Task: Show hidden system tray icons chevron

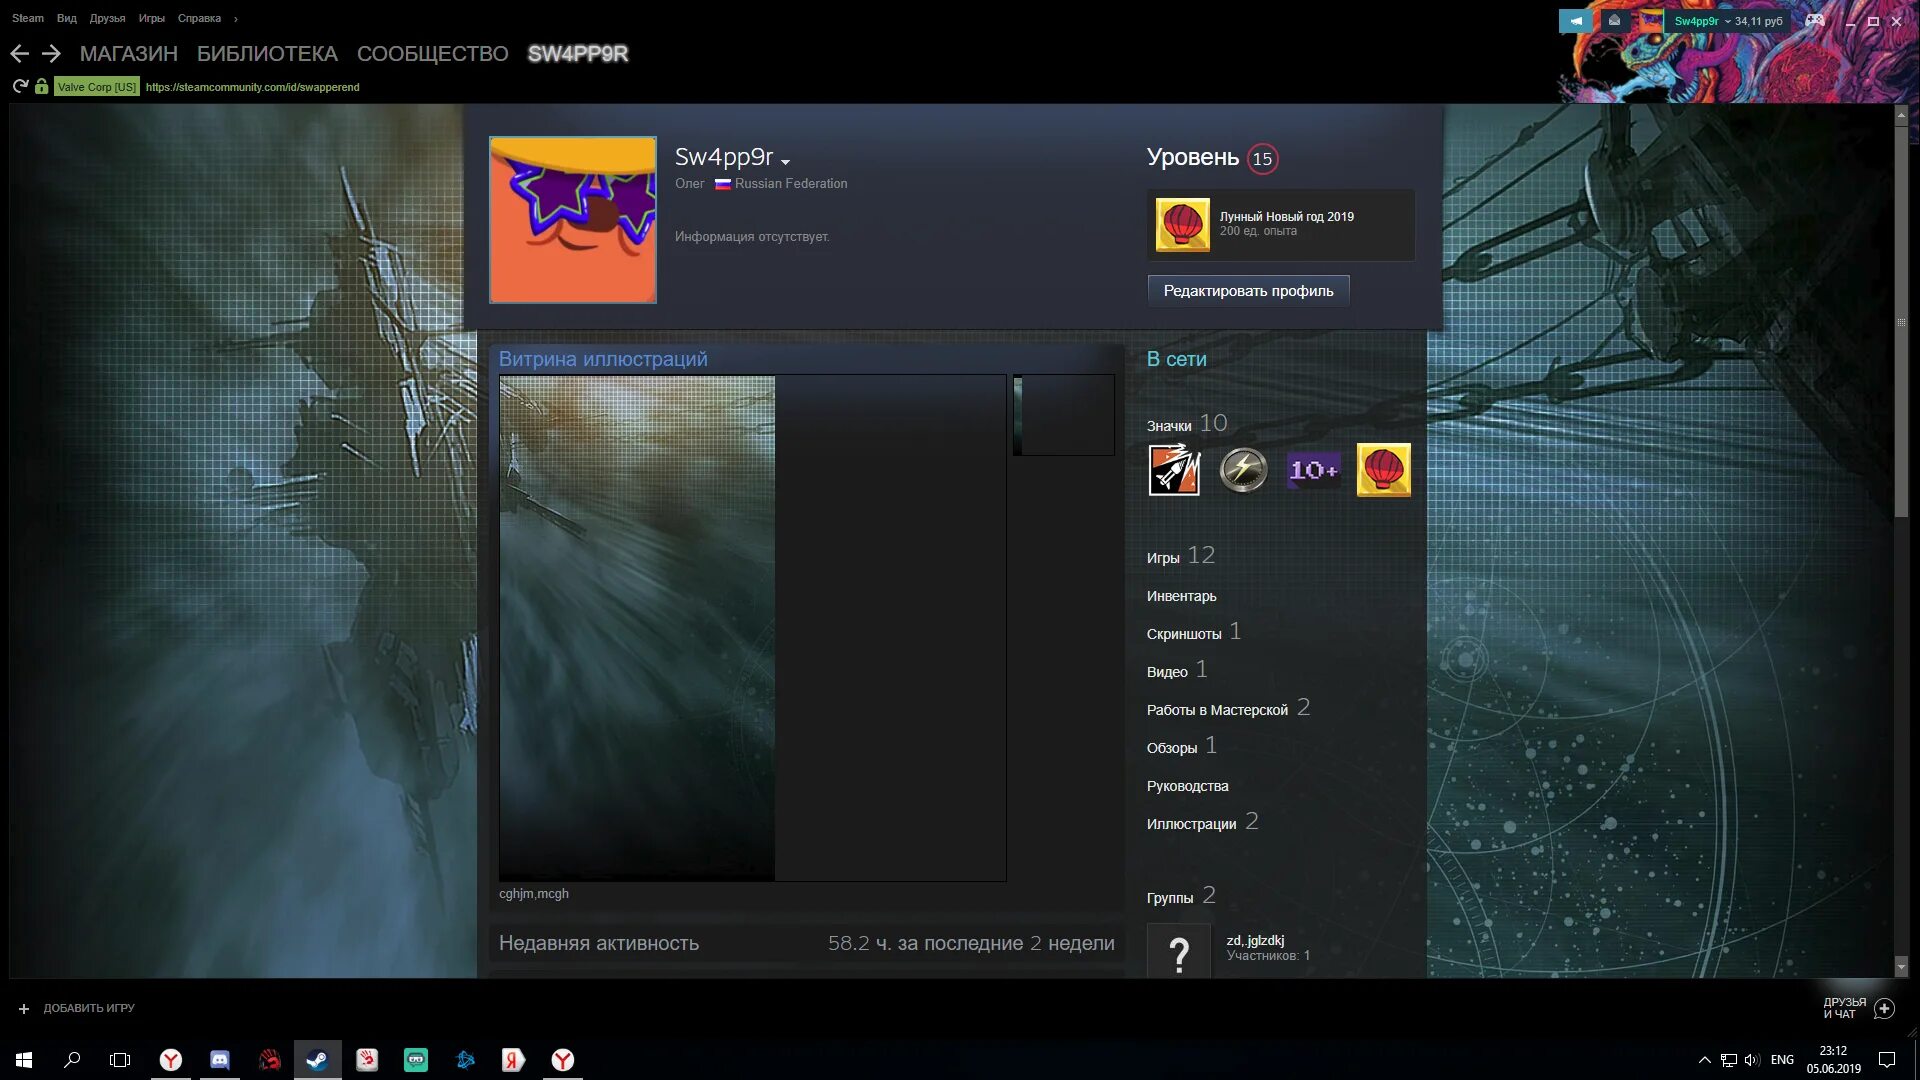Action: click(1704, 1060)
